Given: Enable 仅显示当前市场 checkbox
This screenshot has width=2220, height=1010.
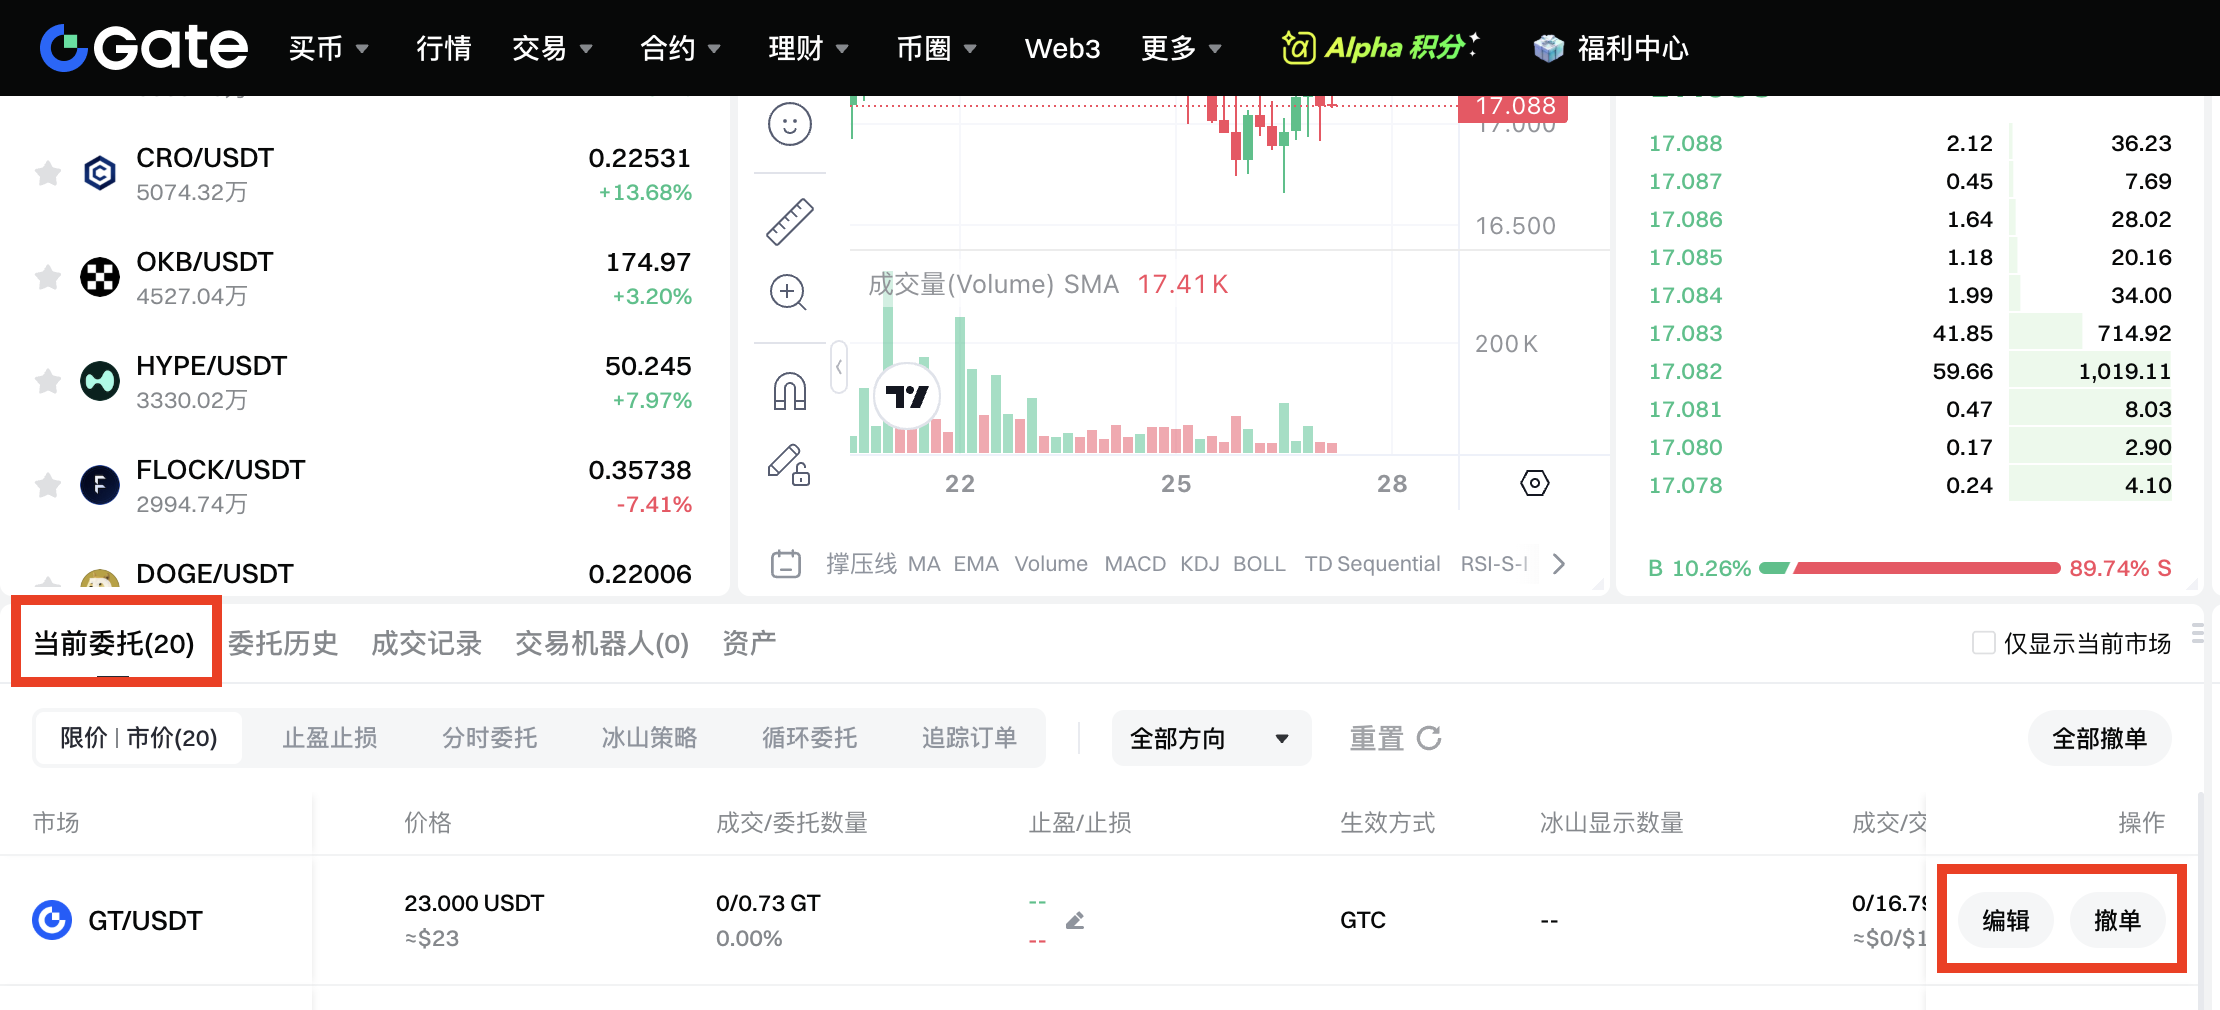Looking at the screenshot, I should coord(1983,643).
